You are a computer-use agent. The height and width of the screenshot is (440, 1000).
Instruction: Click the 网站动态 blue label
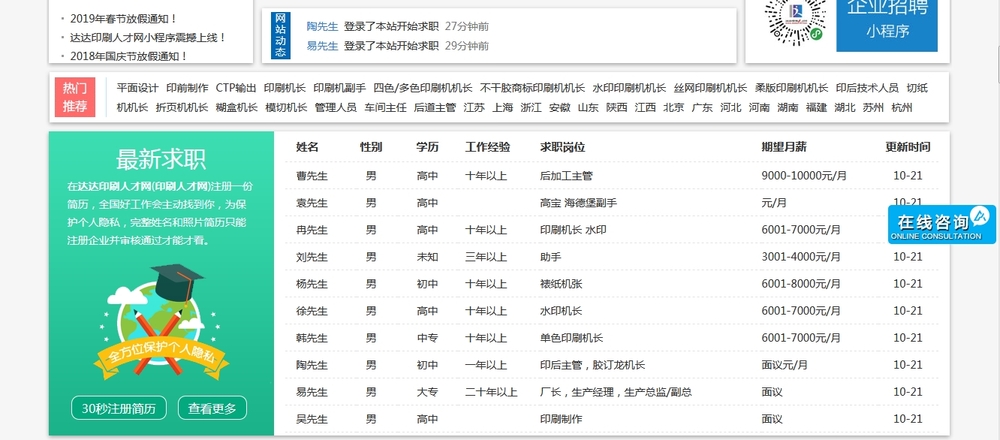pos(281,36)
